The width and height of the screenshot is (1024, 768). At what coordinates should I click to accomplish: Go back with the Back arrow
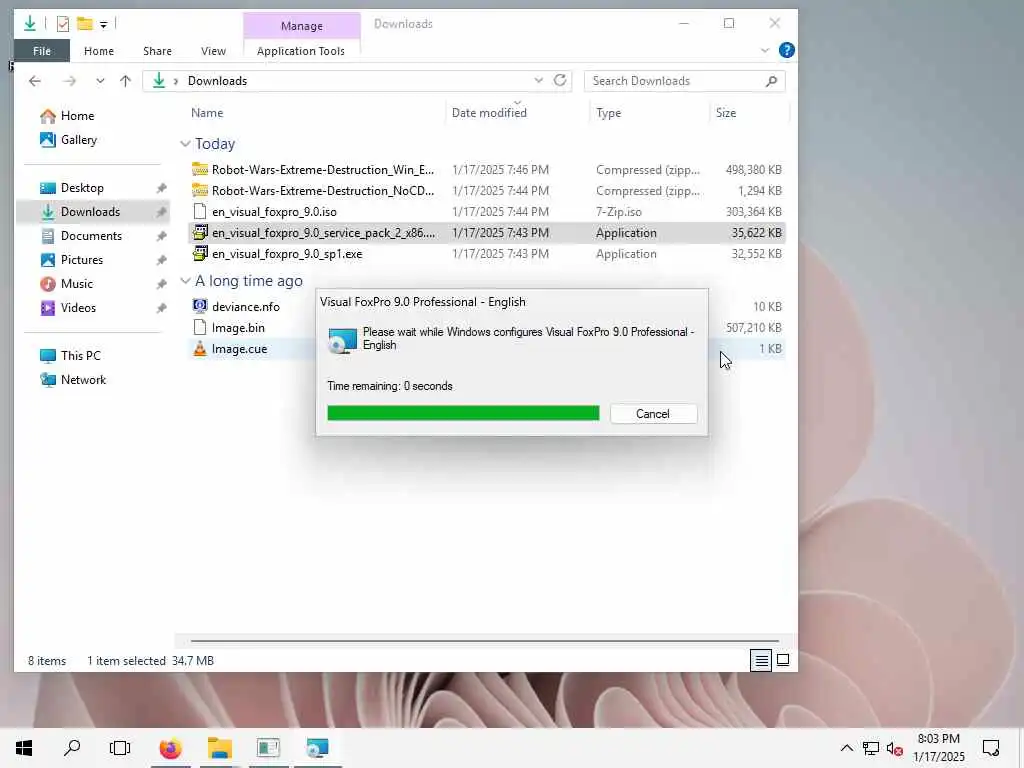tap(35, 81)
